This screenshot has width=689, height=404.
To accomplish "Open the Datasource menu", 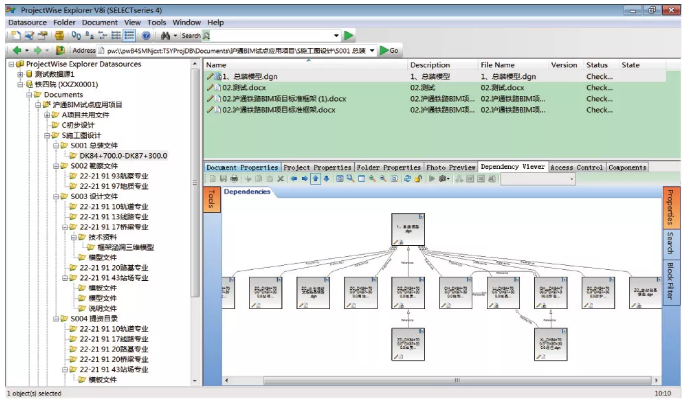I will (x=27, y=22).
